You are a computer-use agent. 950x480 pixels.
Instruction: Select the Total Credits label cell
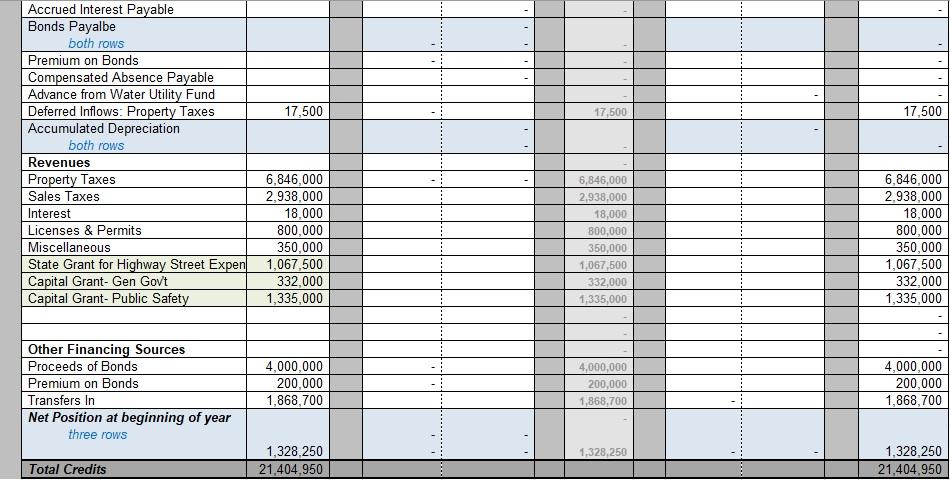point(67,468)
